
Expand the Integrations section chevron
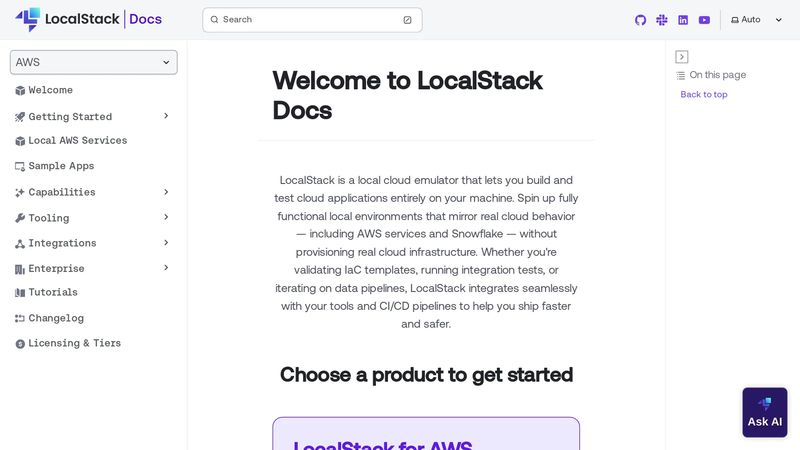tap(166, 242)
